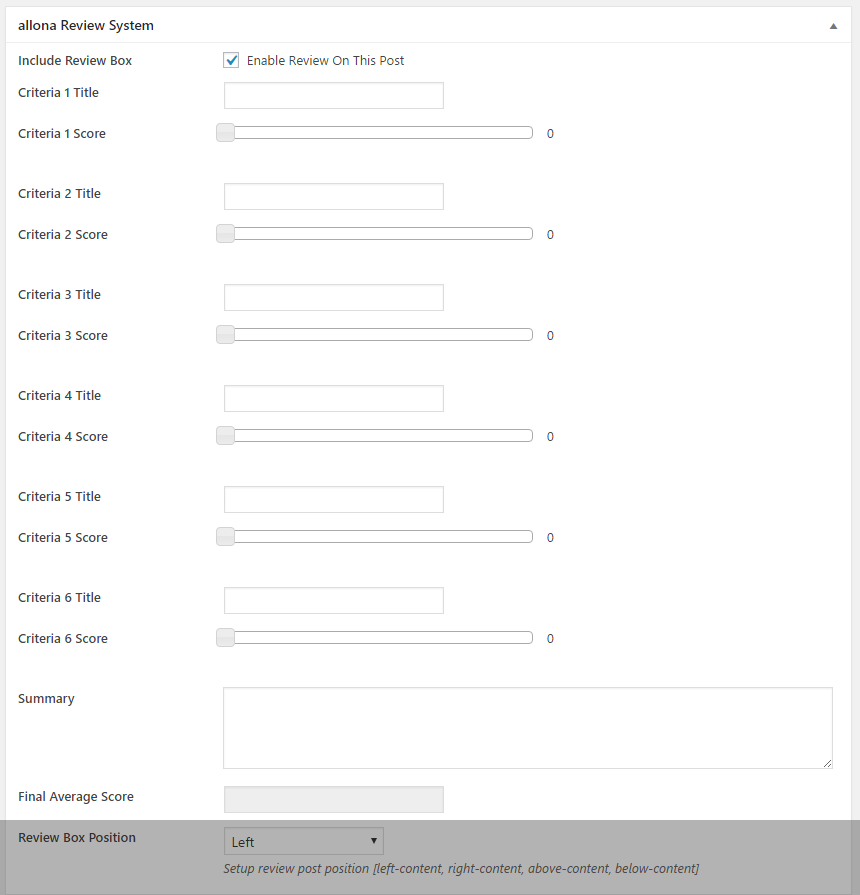The width and height of the screenshot is (860, 895).
Task: Click the Criteria 5 Score slider handle
Action: (226, 537)
